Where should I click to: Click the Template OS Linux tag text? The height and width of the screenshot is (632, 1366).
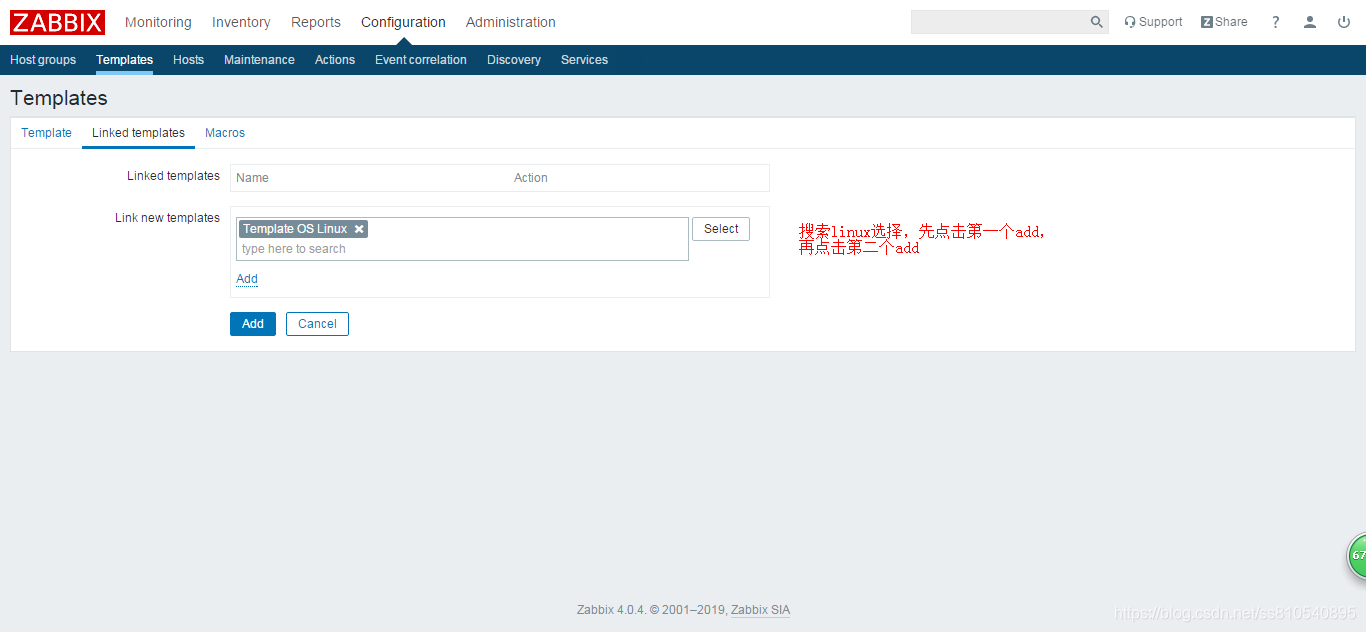point(295,229)
